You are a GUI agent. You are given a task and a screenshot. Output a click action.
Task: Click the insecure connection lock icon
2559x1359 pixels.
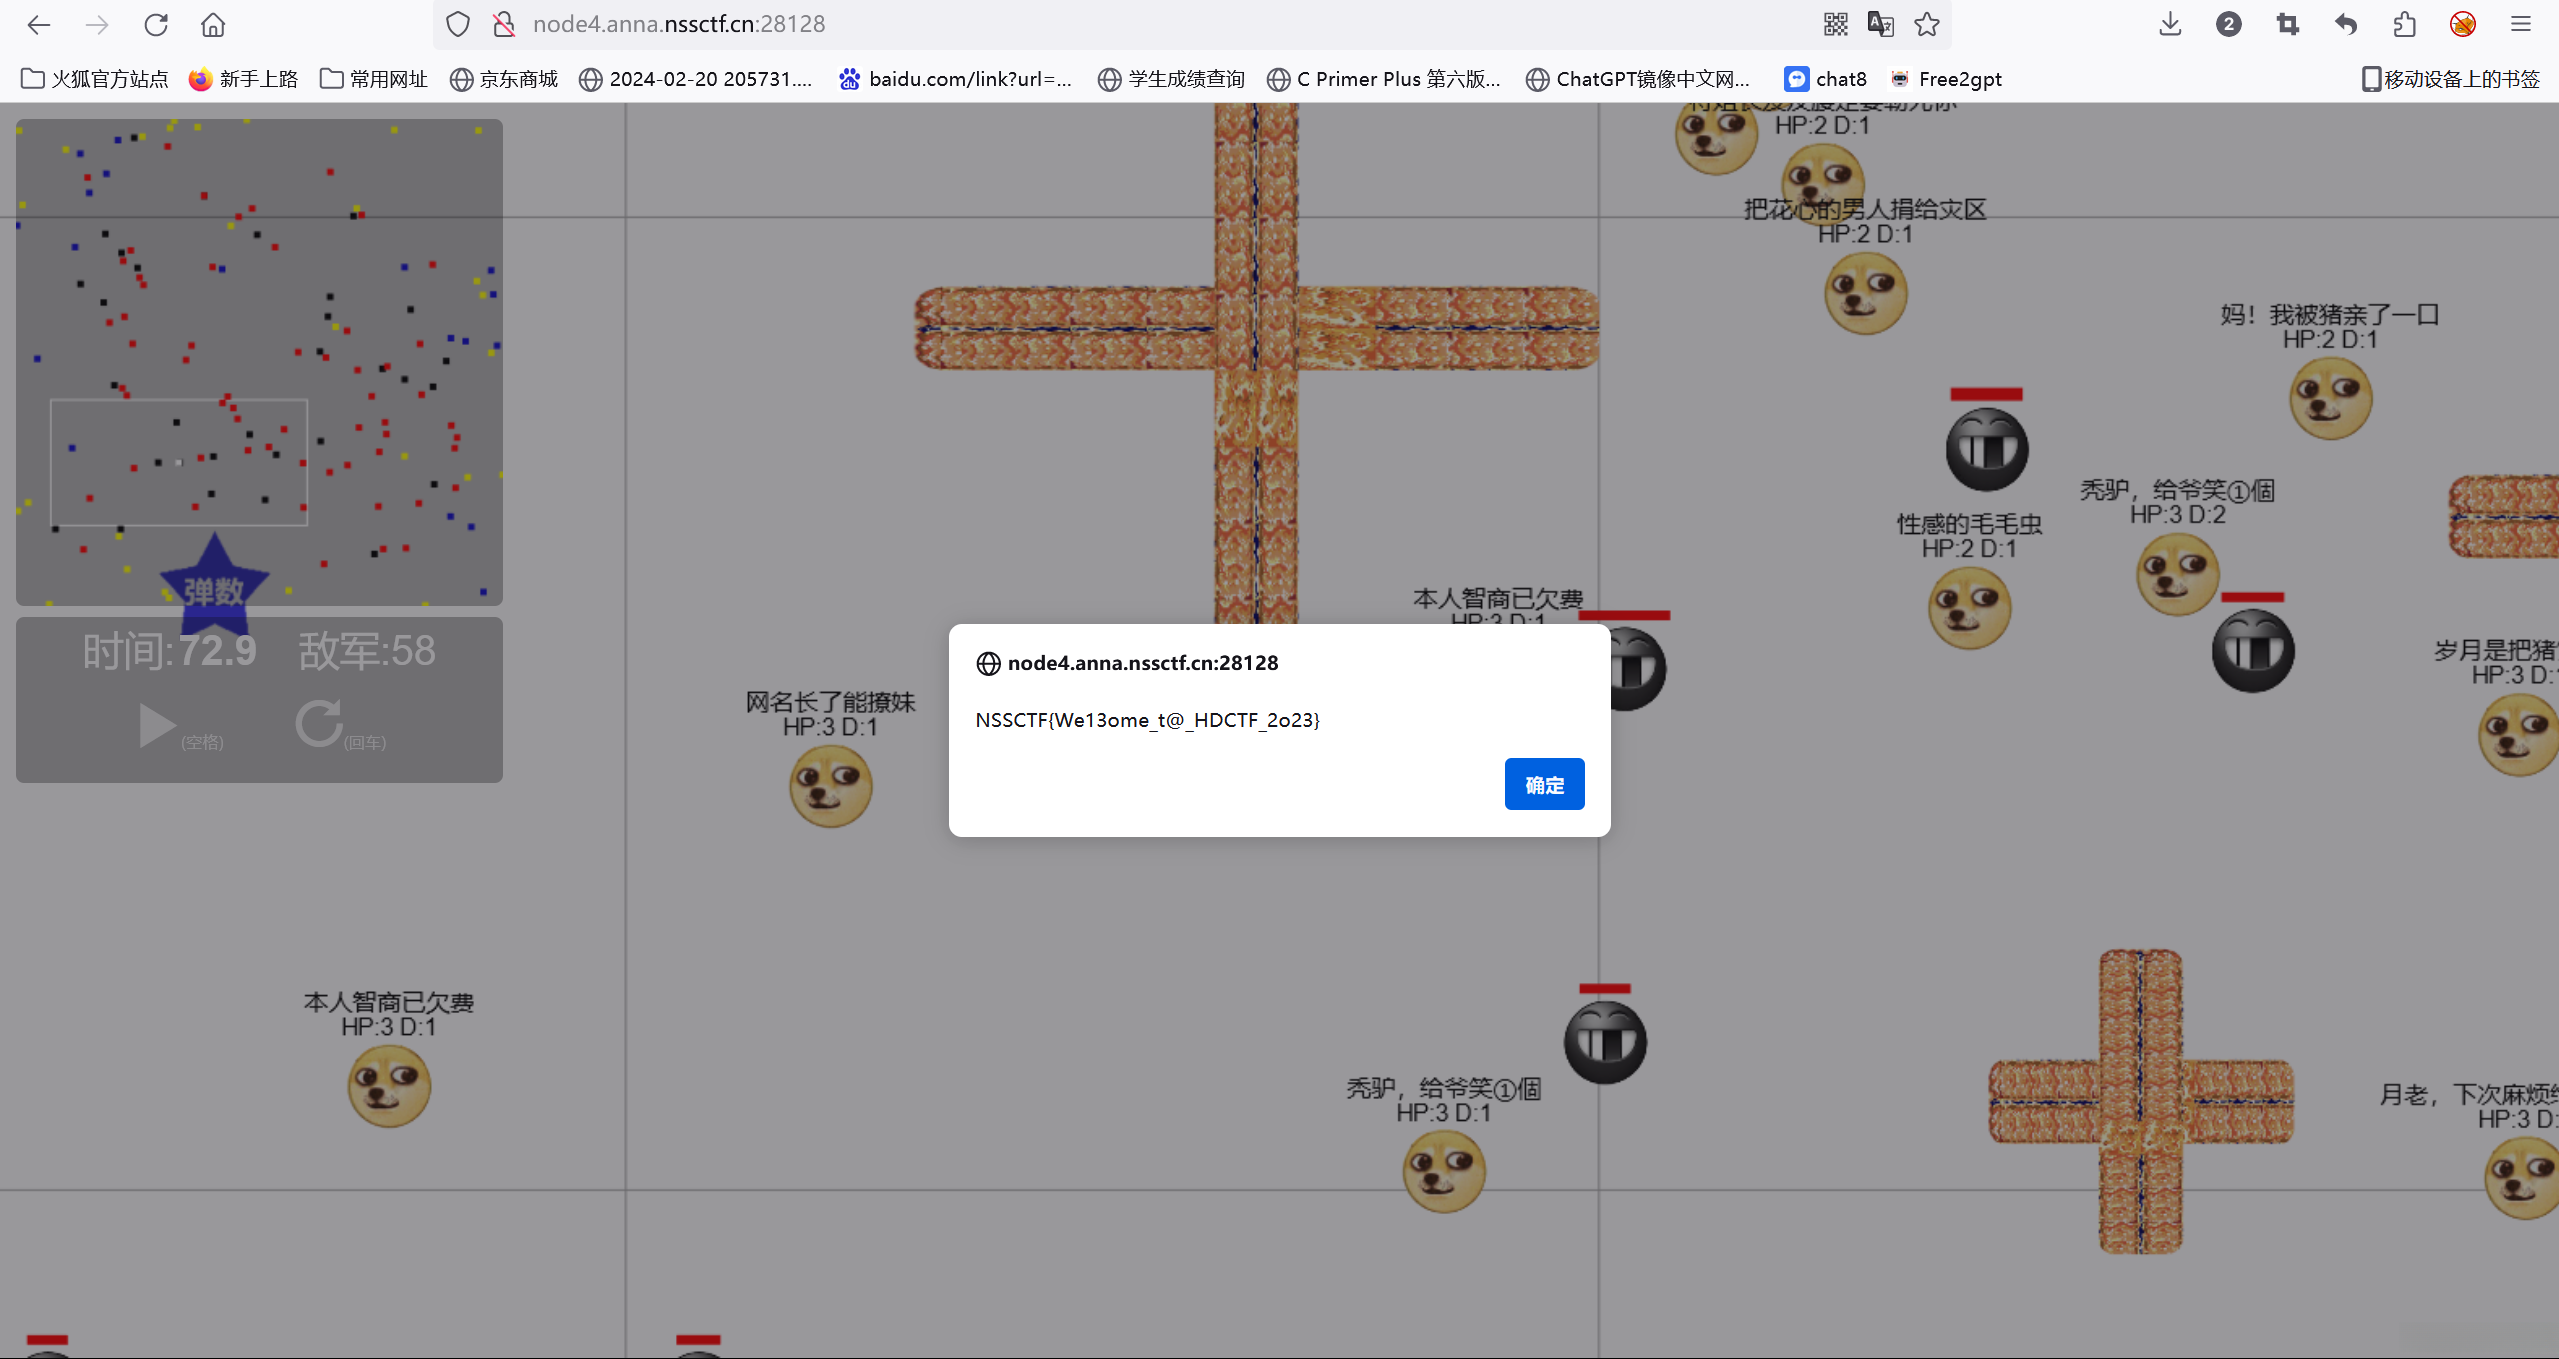point(504,25)
